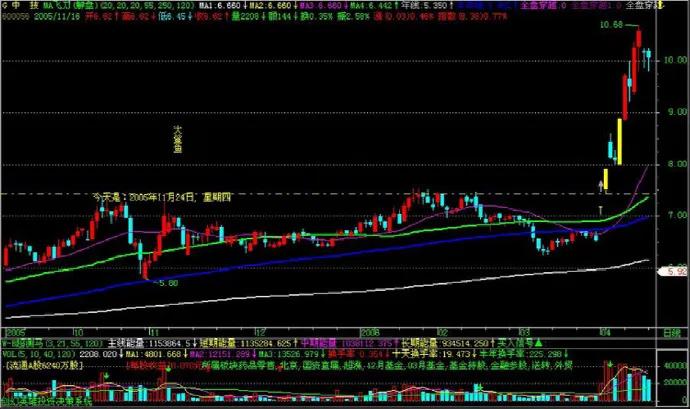Click the 7.00 price axis label

(675, 216)
